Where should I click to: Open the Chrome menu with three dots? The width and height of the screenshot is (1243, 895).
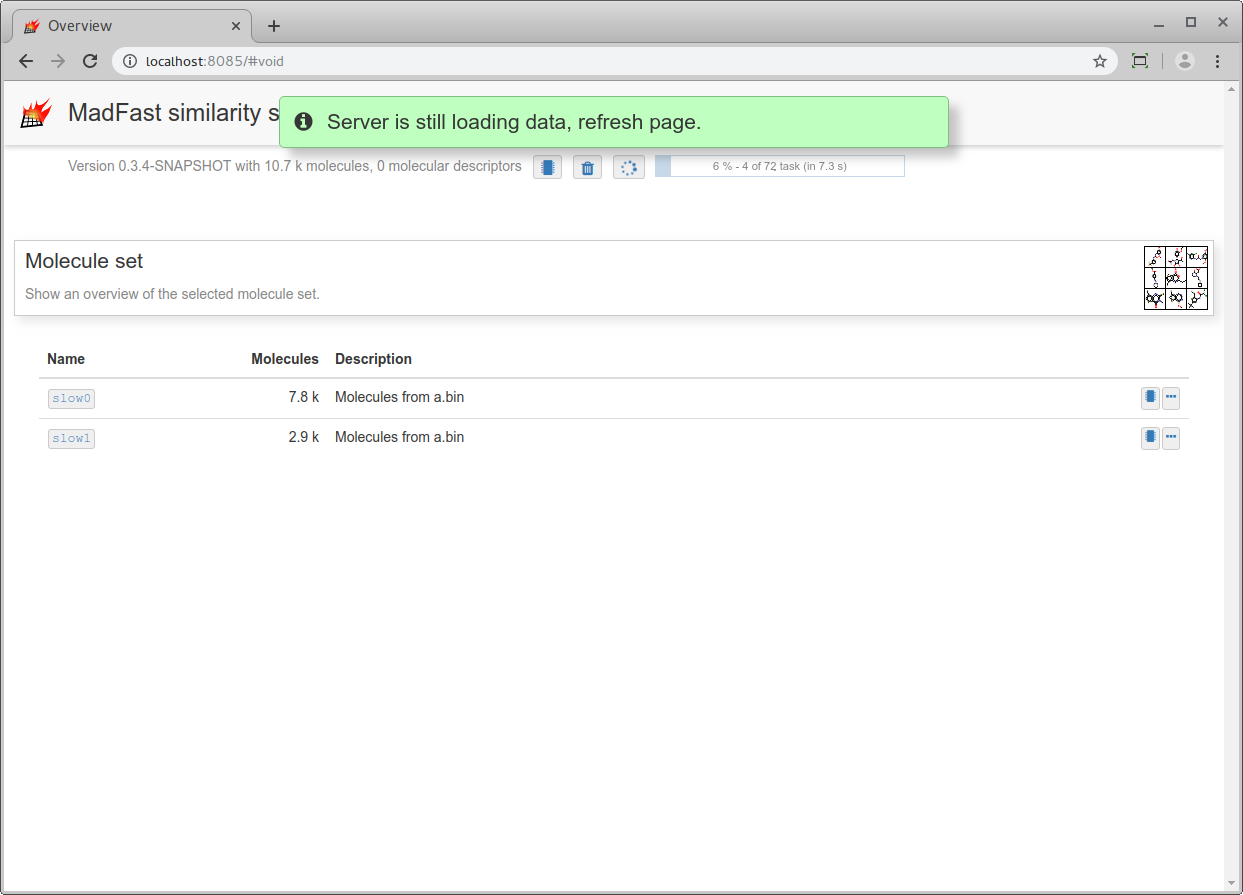tap(1219, 61)
